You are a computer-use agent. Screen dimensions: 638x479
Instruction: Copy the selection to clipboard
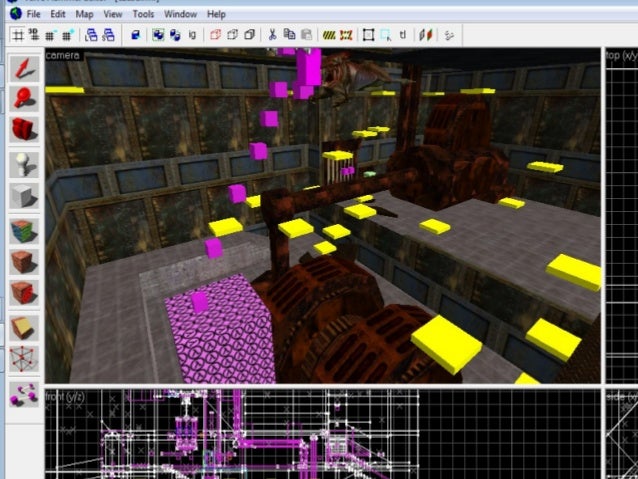[289, 35]
